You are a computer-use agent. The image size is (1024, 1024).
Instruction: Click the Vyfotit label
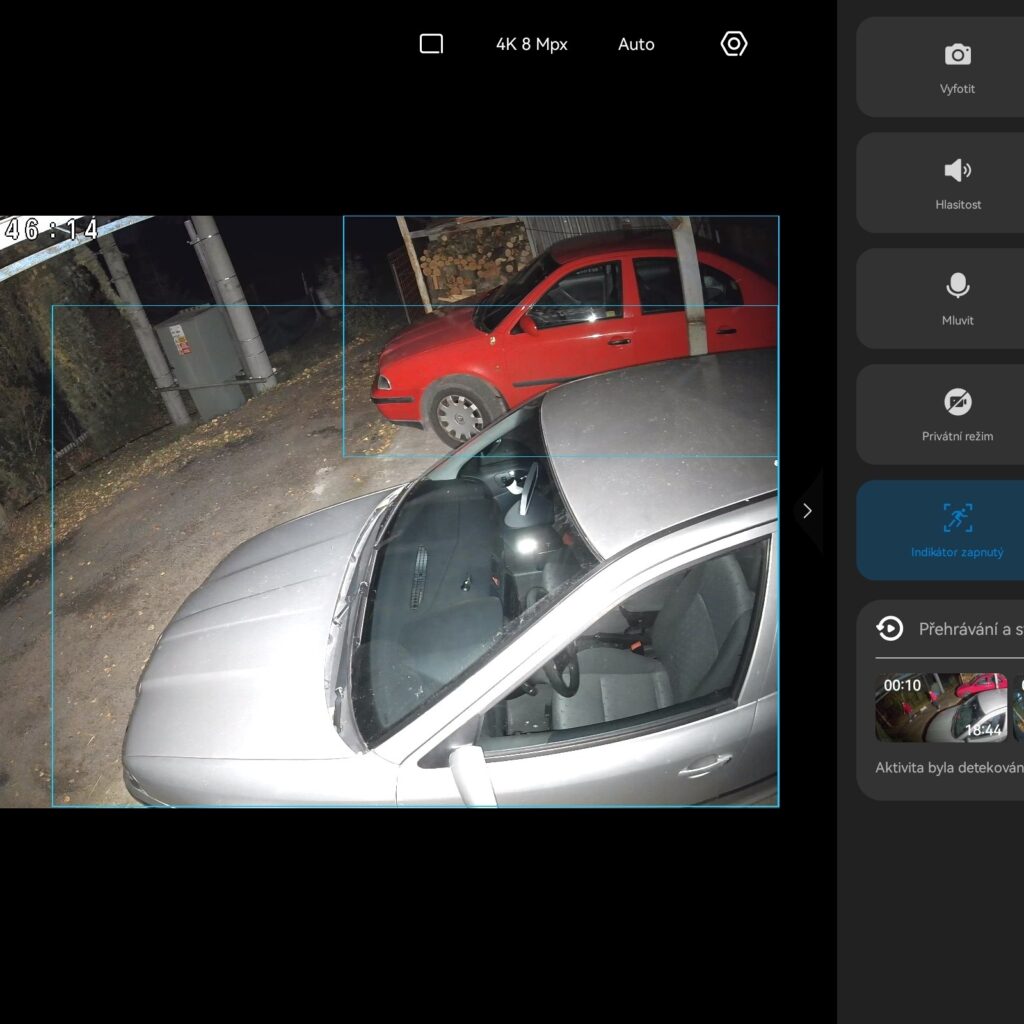pos(957,89)
